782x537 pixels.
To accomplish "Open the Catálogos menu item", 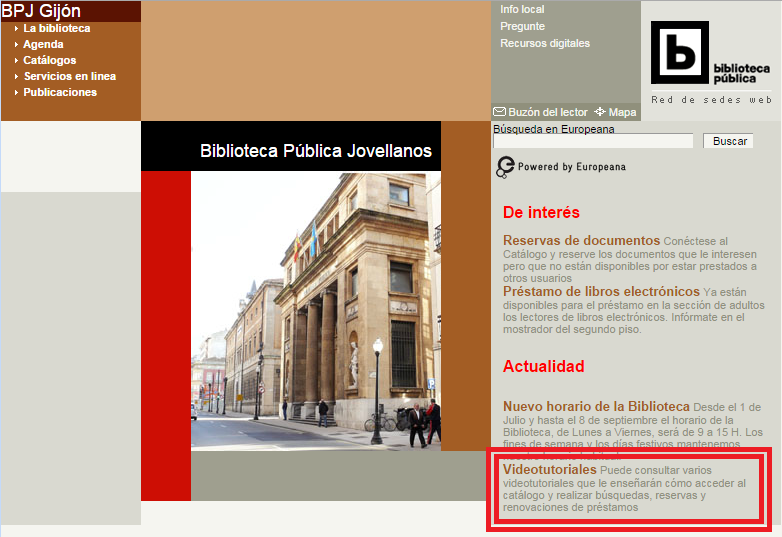I will pos(50,61).
